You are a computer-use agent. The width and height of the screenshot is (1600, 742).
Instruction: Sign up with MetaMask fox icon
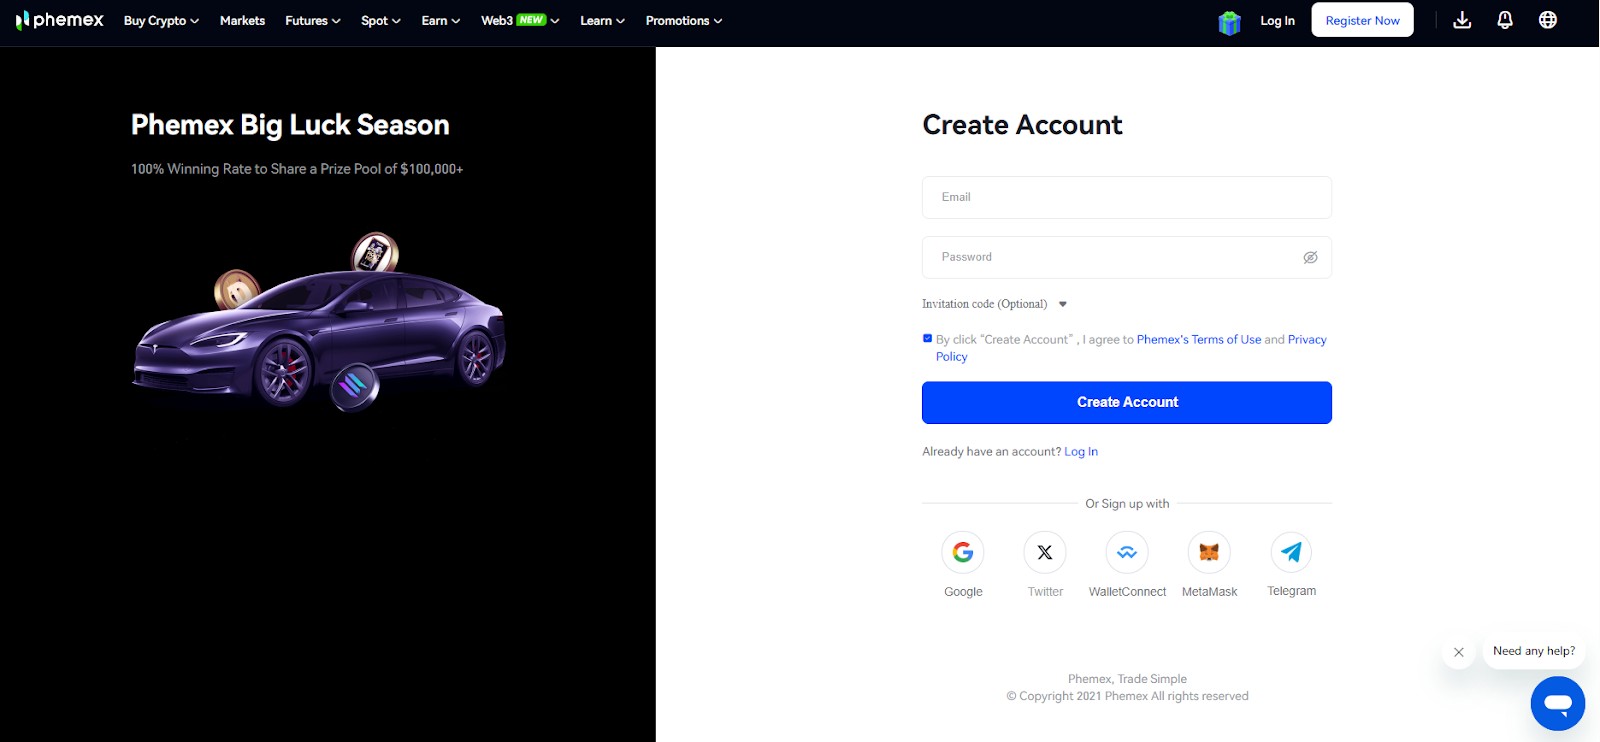coord(1209,552)
